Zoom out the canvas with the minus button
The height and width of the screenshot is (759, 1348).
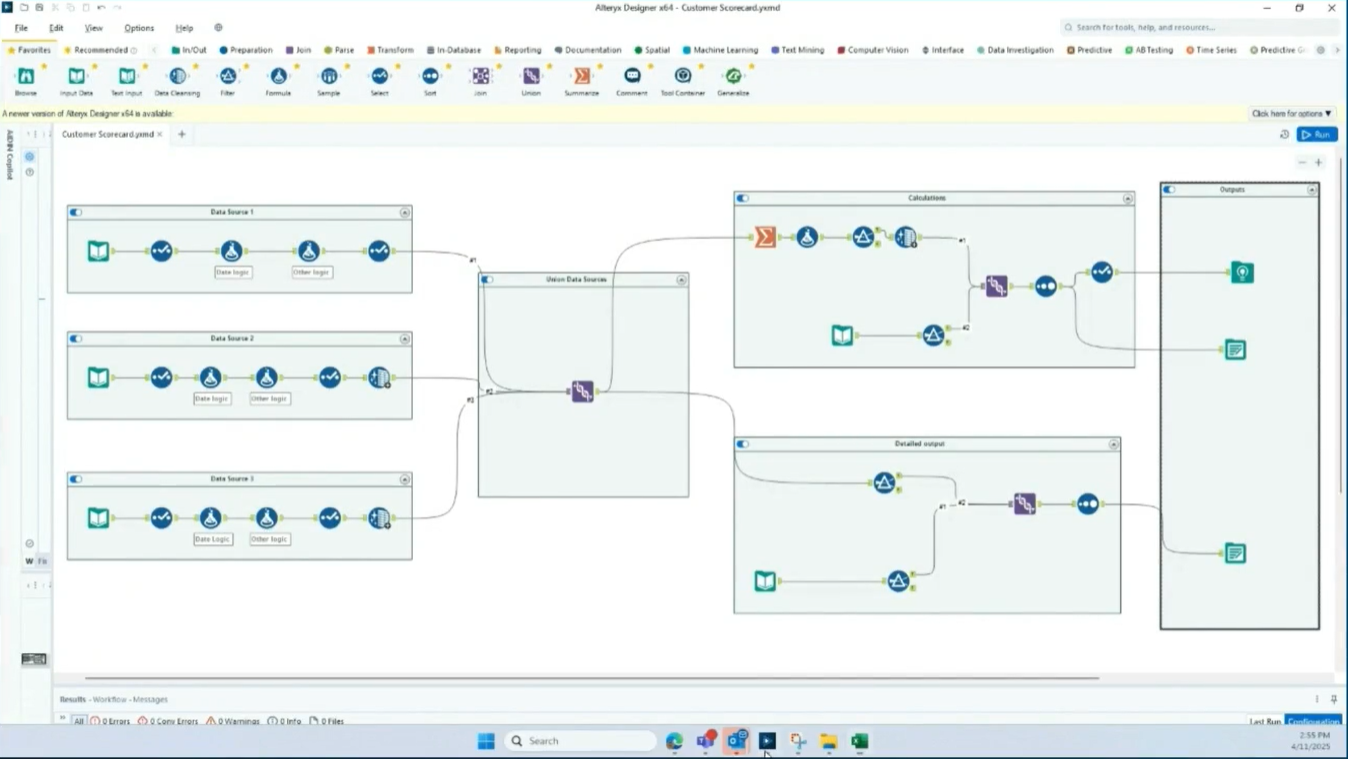1302,162
